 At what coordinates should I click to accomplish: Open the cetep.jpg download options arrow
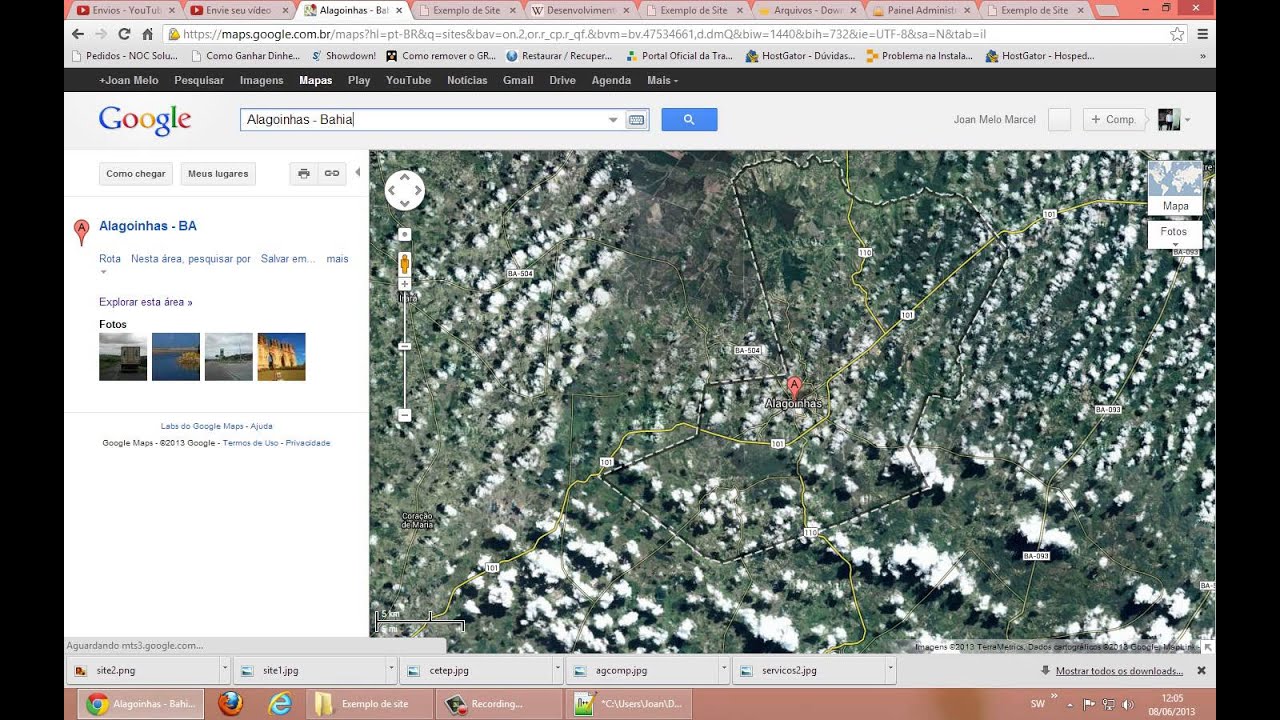[557, 670]
